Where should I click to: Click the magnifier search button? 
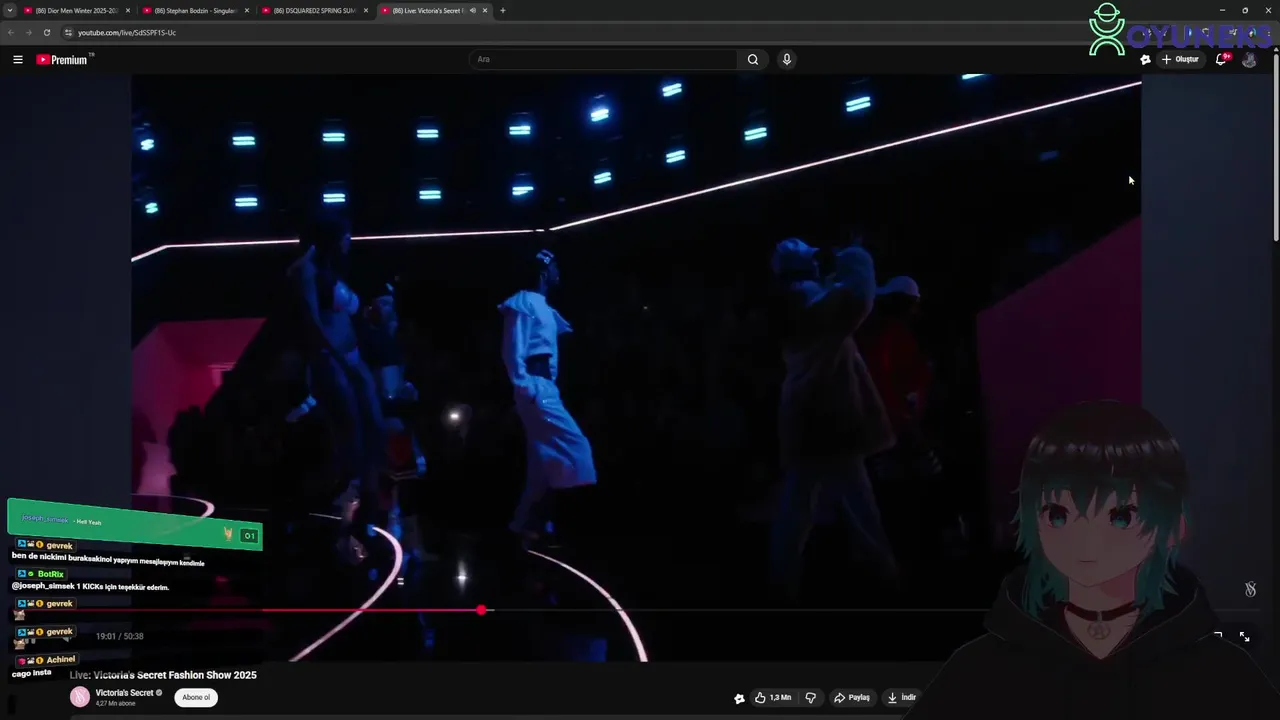[x=753, y=59]
